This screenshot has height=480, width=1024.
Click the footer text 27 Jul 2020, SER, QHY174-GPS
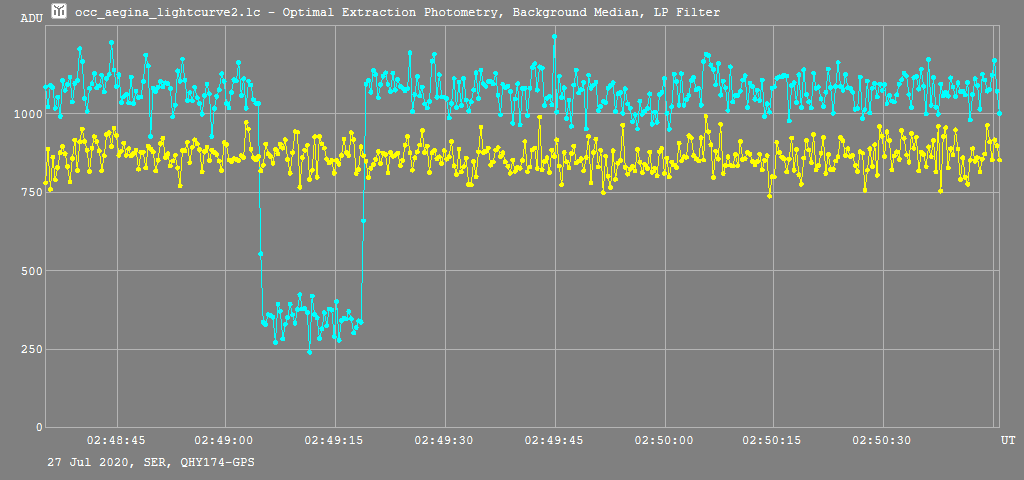(143, 463)
